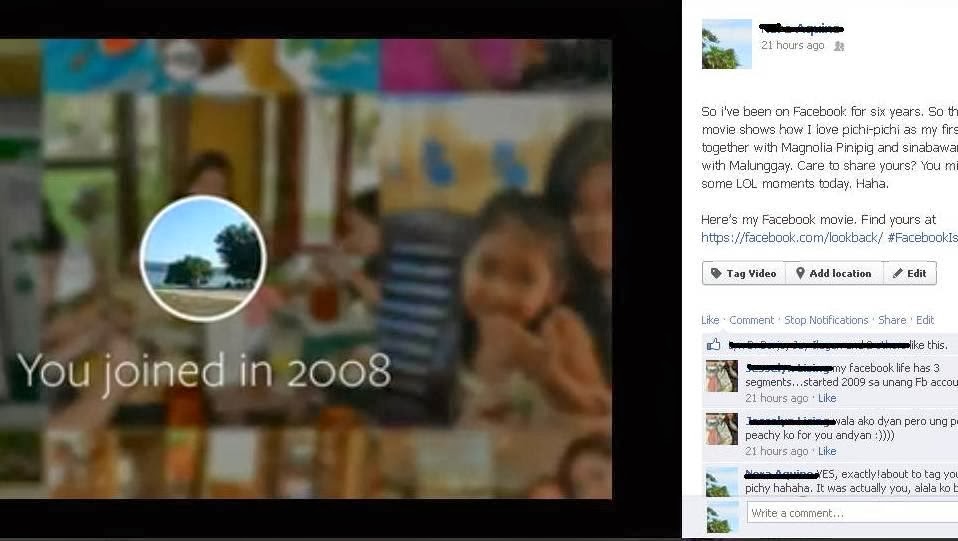Open the list of people who like this
This screenshot has width=958, height=541.
[x=819, y=345]
